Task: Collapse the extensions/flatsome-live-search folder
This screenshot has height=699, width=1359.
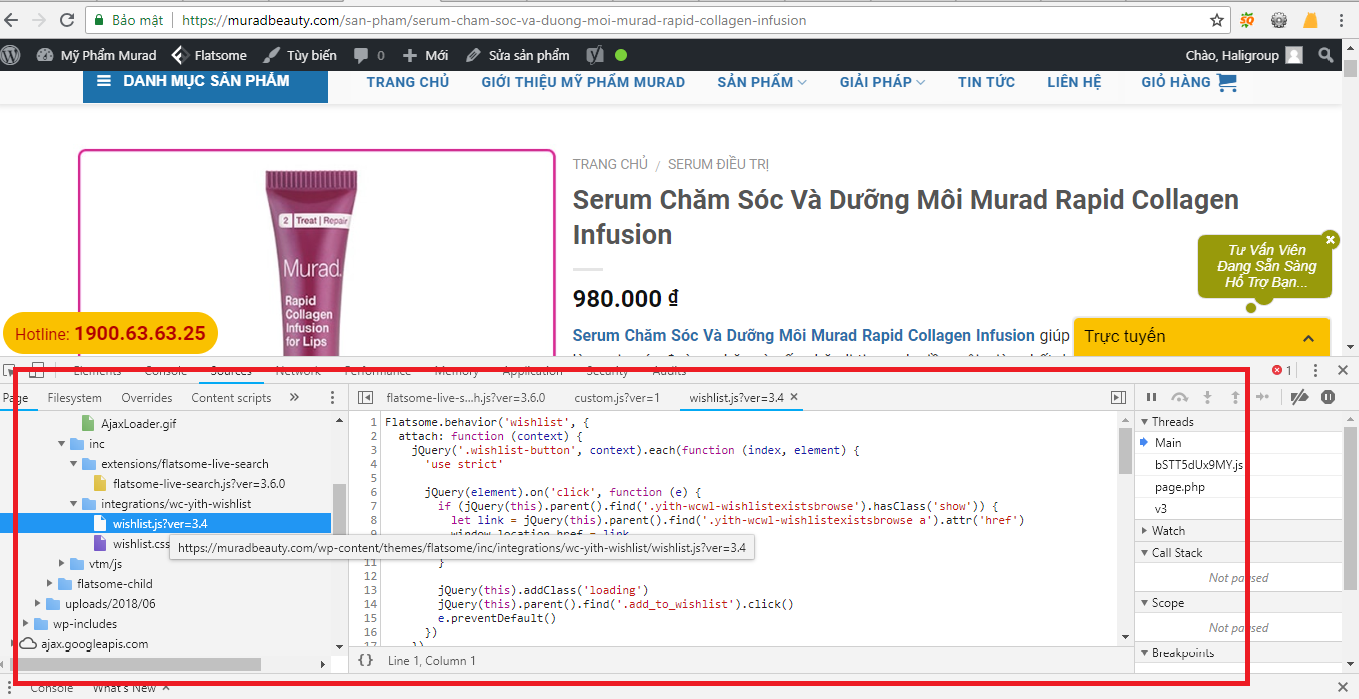Action: coord(74,464)
